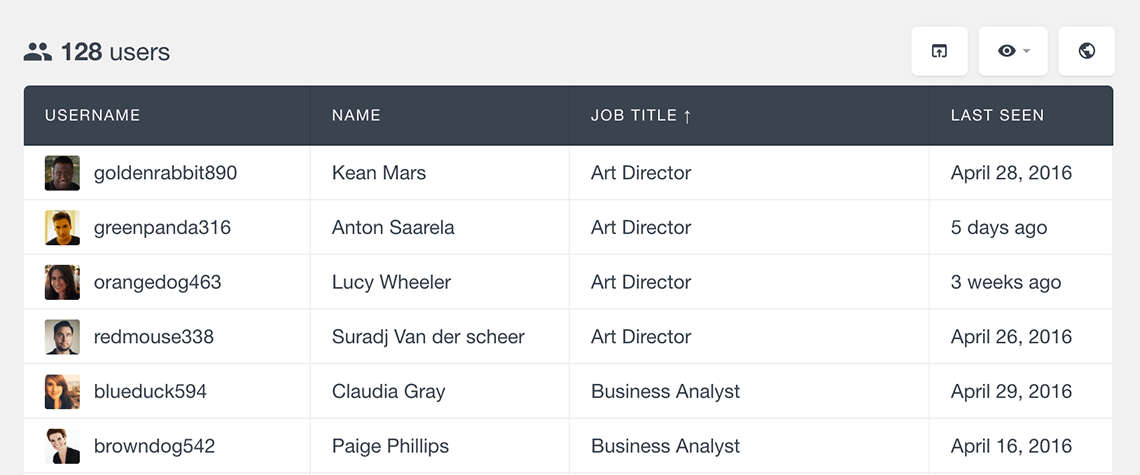Viewport: 1140px width, 475px height.
Task: Click the globe icon button
Action: (x=1086, y=51)
